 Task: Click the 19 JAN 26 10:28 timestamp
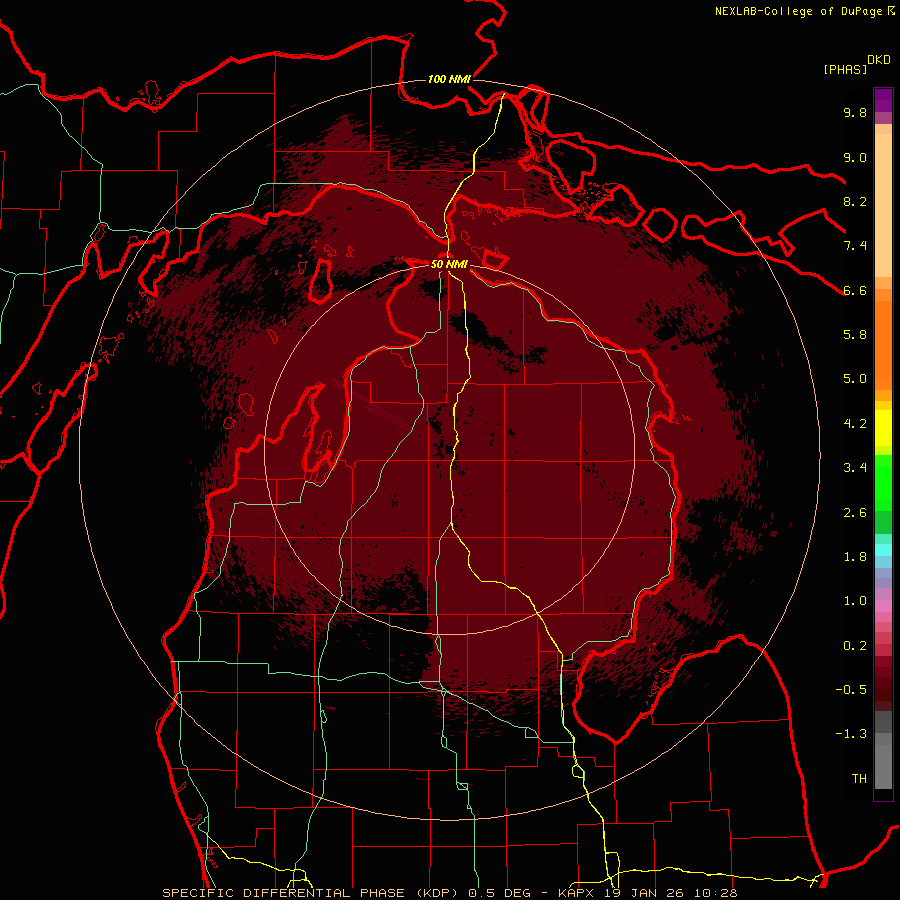coord(670,893)
